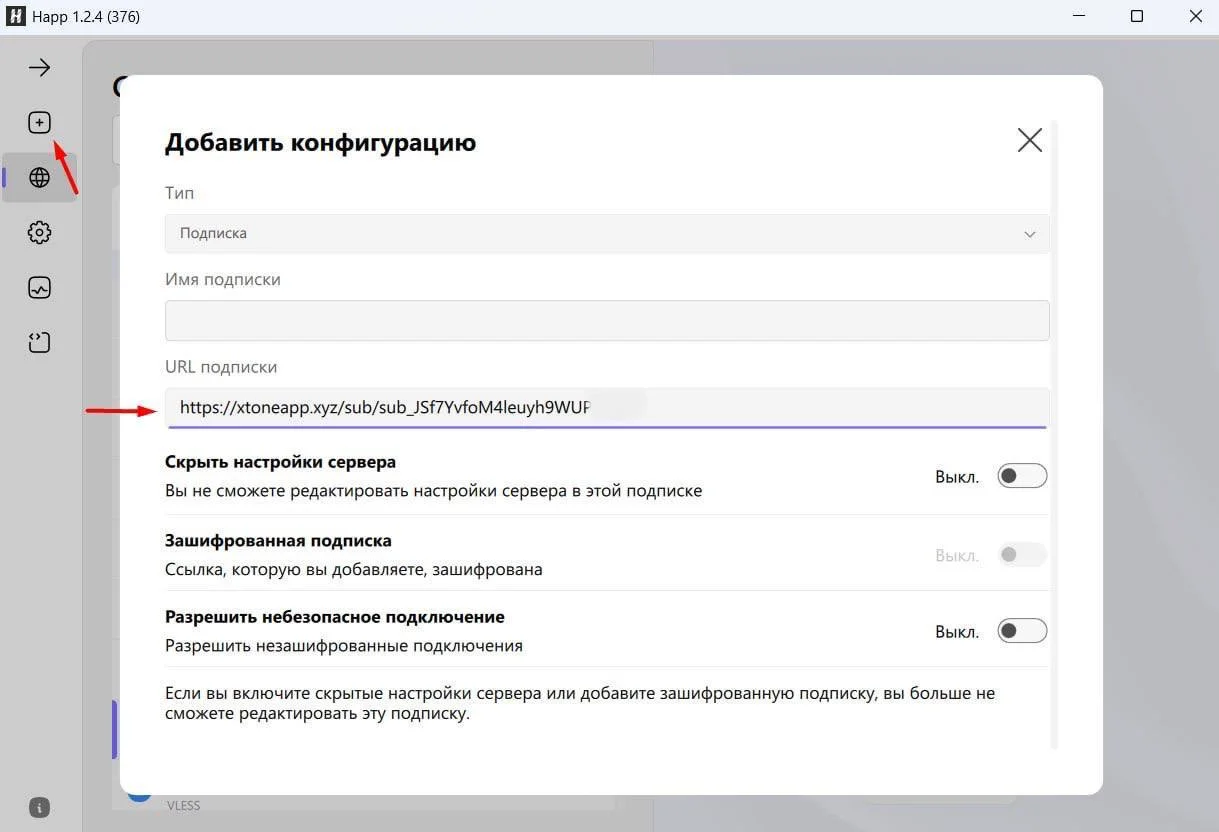This screenshot has width=1219, height=832.
Task: Maximize the Happ window
Action: (1137, 17)
